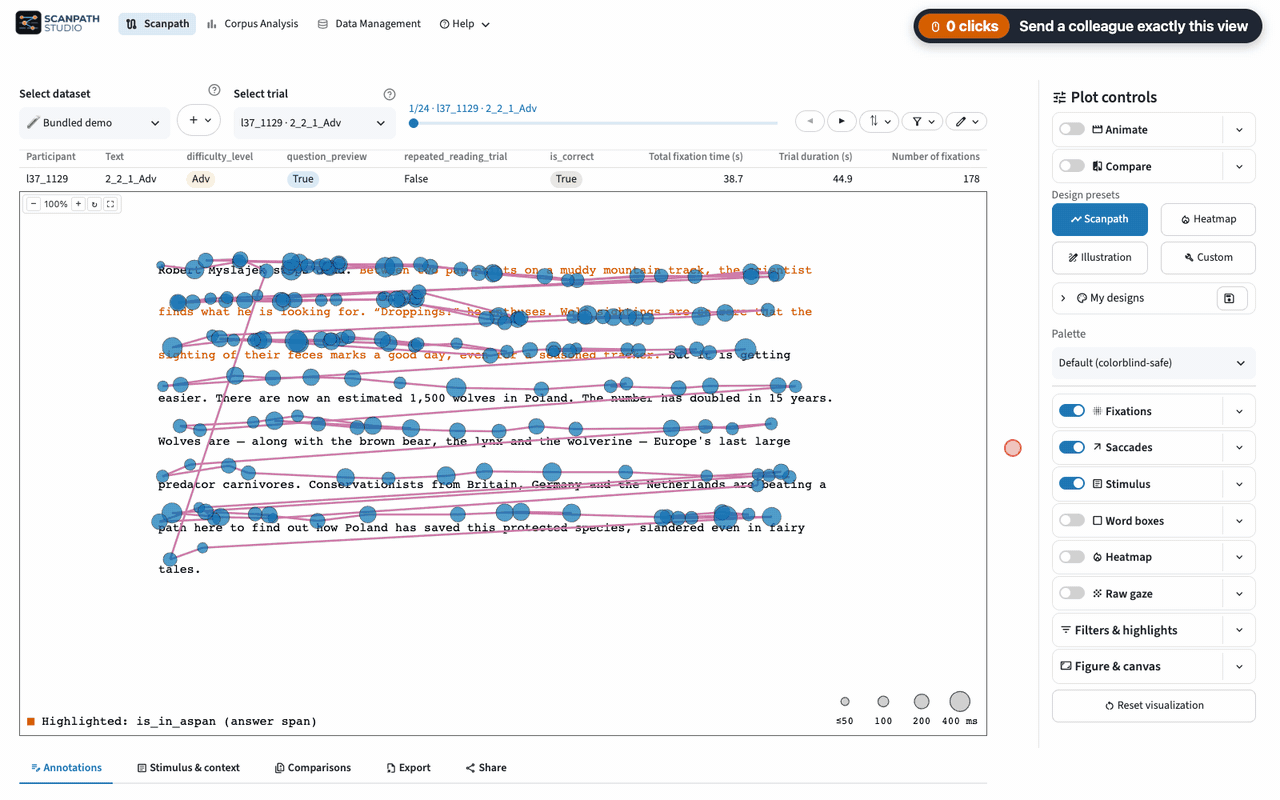Viewport: 1280px width, 800px height.
Task: Enter fullscreen plot view
Action: [x=111, y=204]
